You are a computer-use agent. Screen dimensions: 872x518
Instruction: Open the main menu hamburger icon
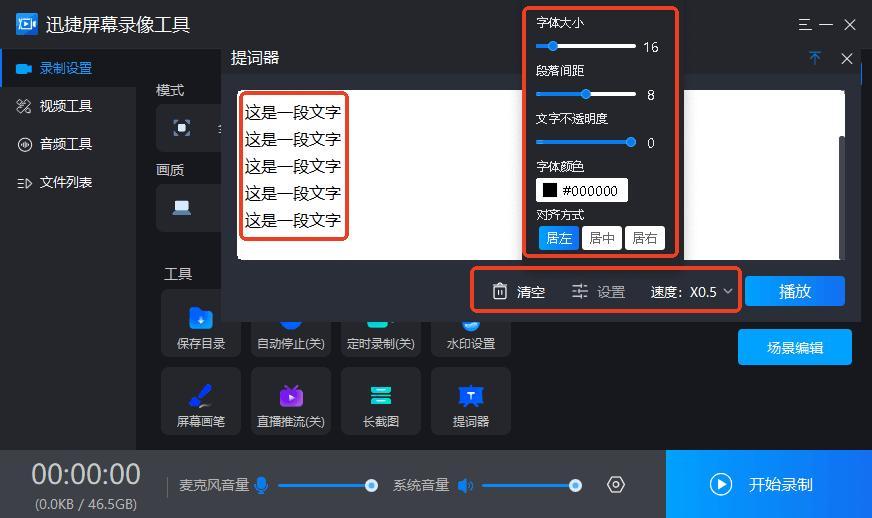coord(805,24)
